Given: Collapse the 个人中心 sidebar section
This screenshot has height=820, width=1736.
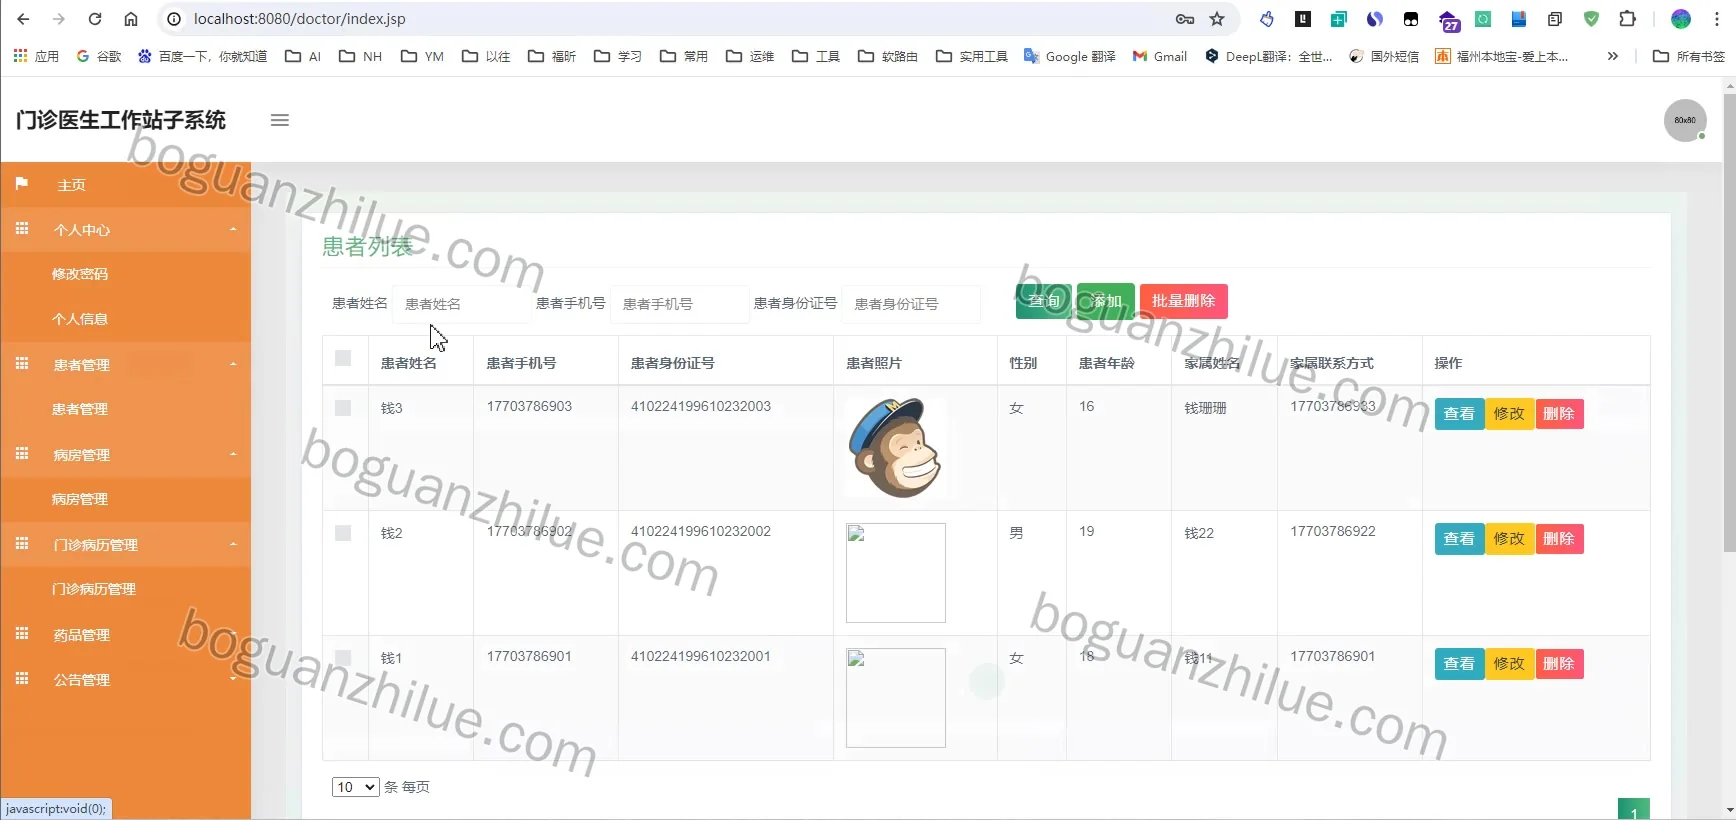Looking at the screenshot, I should 126,229.
